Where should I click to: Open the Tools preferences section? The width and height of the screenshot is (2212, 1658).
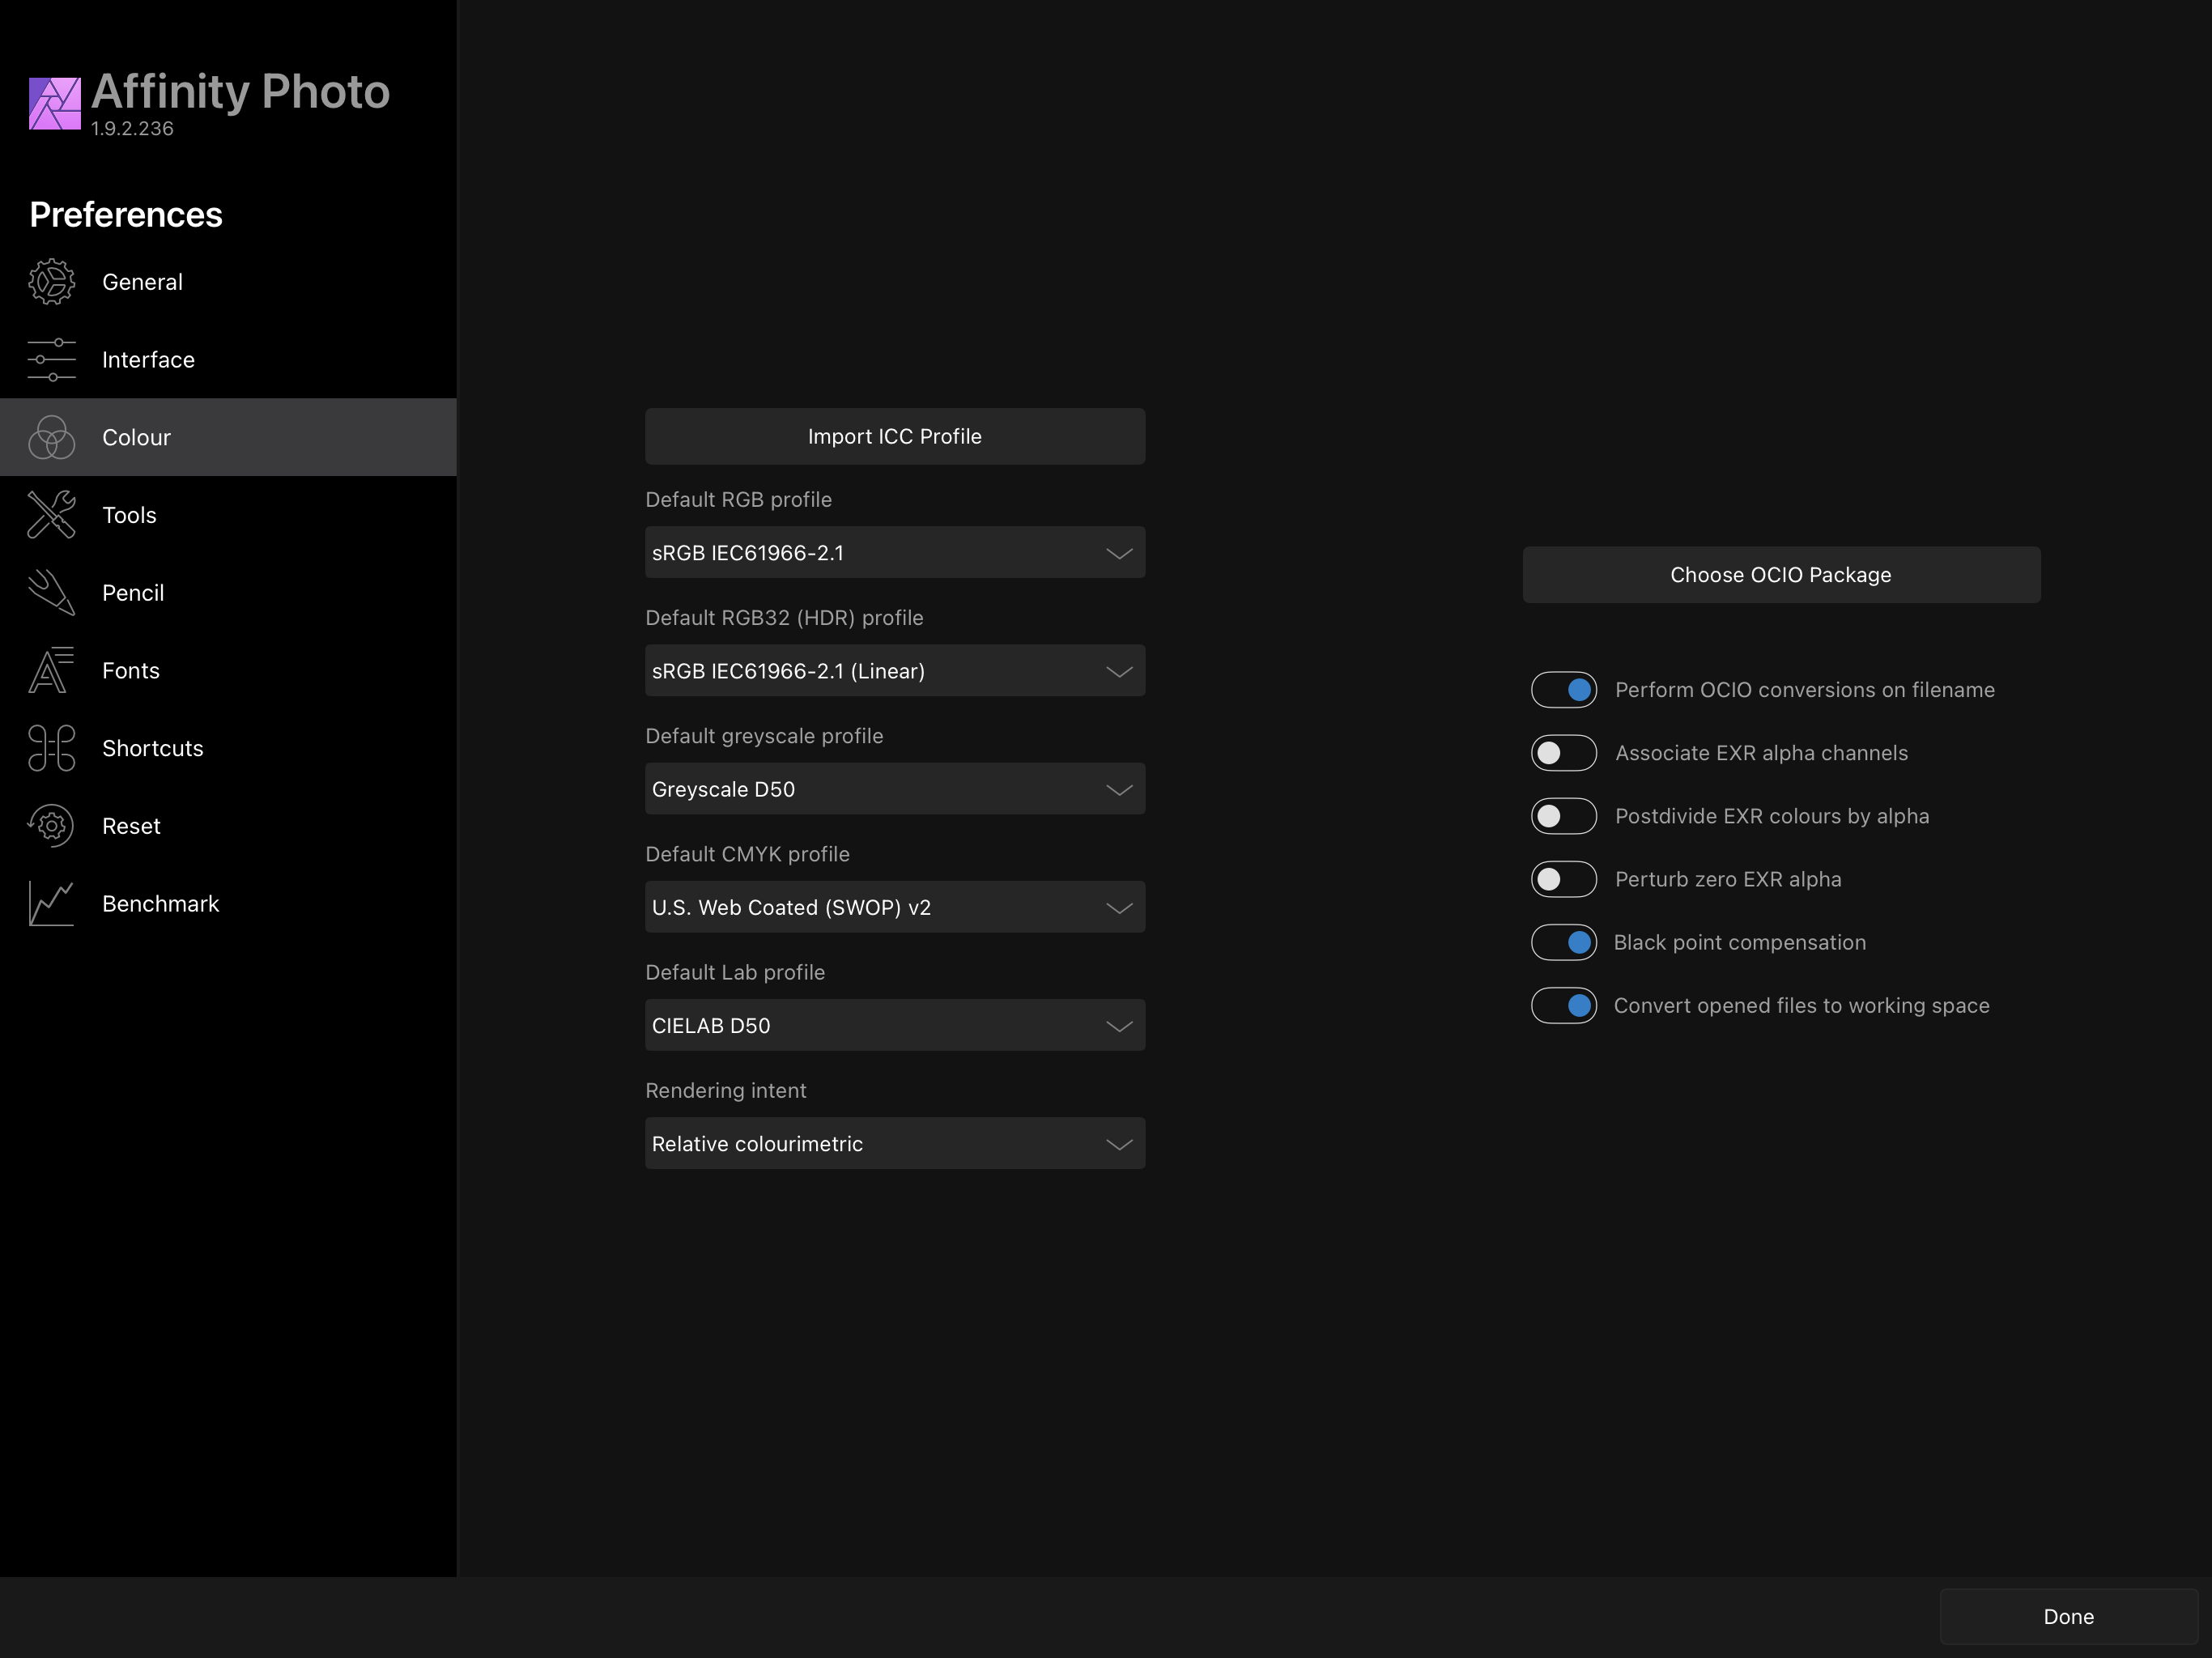point(228,515)
